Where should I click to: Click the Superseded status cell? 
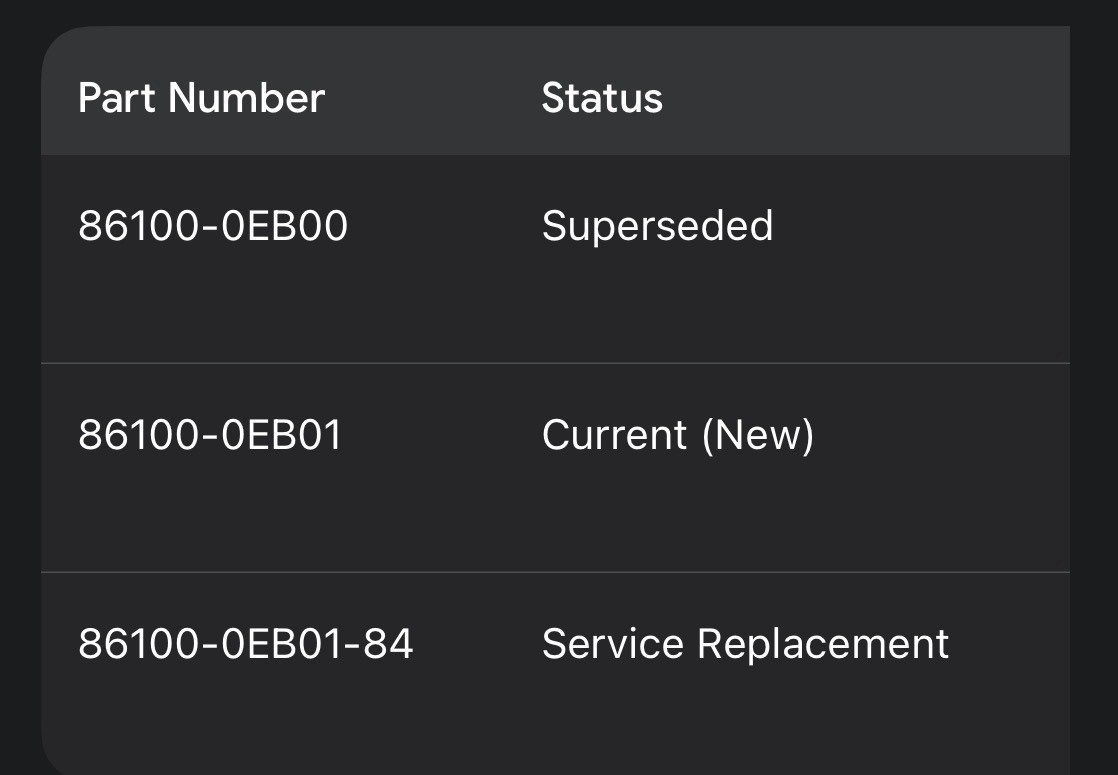(657, 226)
